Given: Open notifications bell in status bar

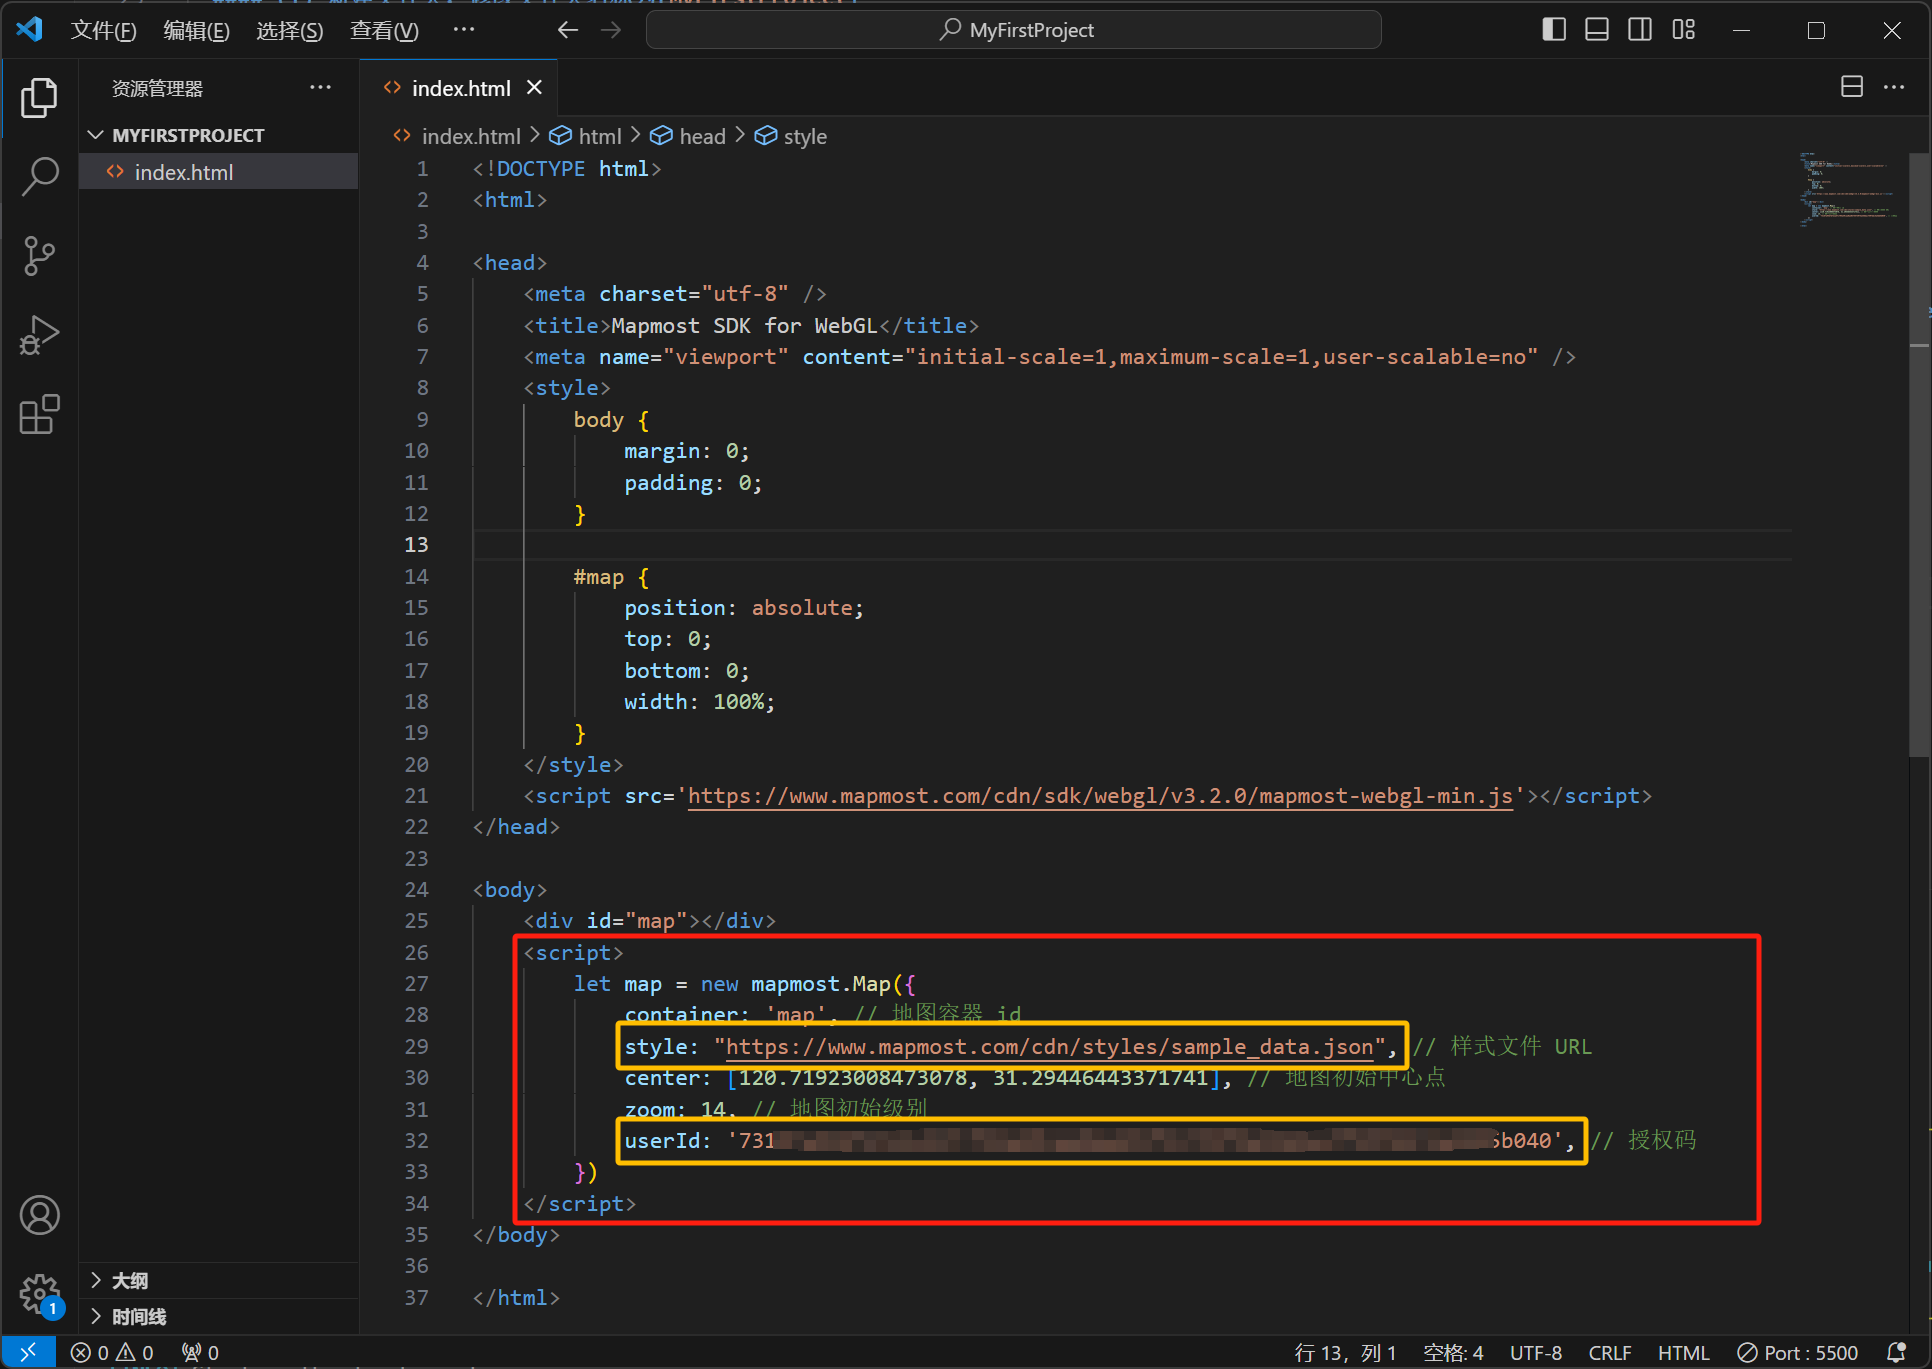Looking at the screenshot, I should click(x=1895, y=1352).
